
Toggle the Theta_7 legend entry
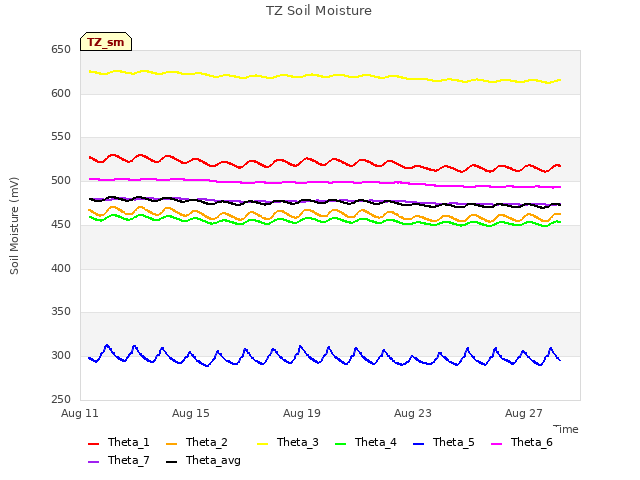point(119,460)
